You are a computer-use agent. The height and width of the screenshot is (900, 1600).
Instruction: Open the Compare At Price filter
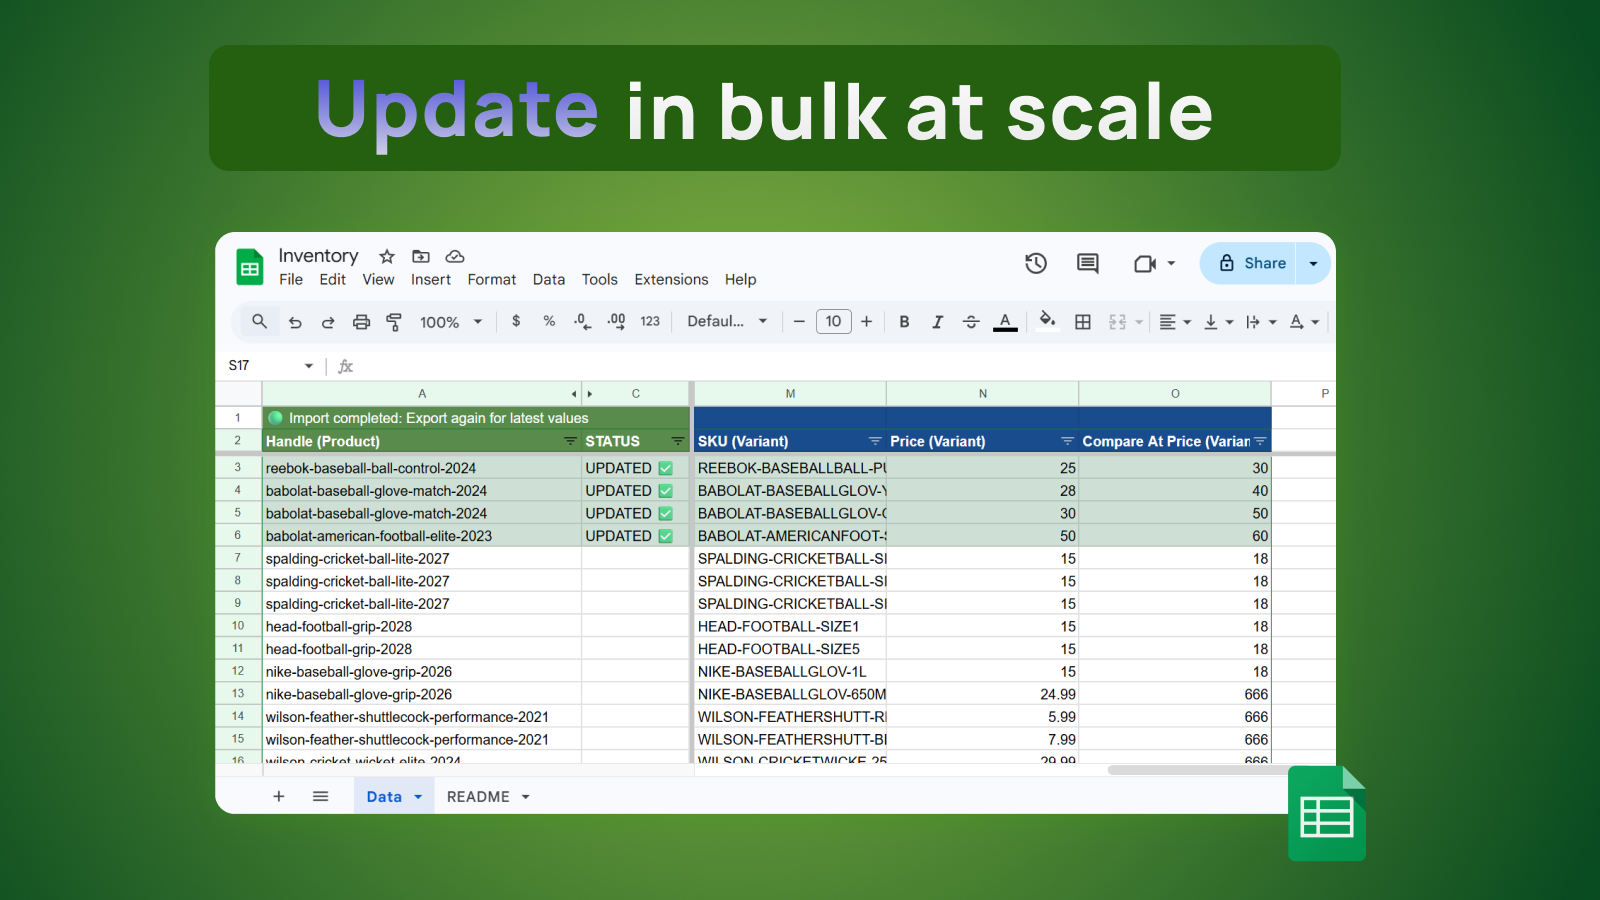(x=1260, y=441)
